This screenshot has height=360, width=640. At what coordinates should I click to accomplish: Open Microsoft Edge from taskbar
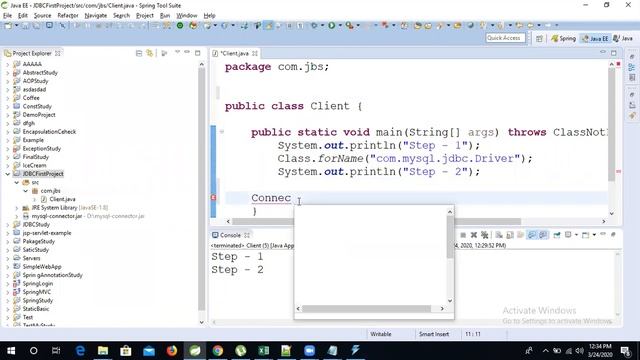[80, 351]
